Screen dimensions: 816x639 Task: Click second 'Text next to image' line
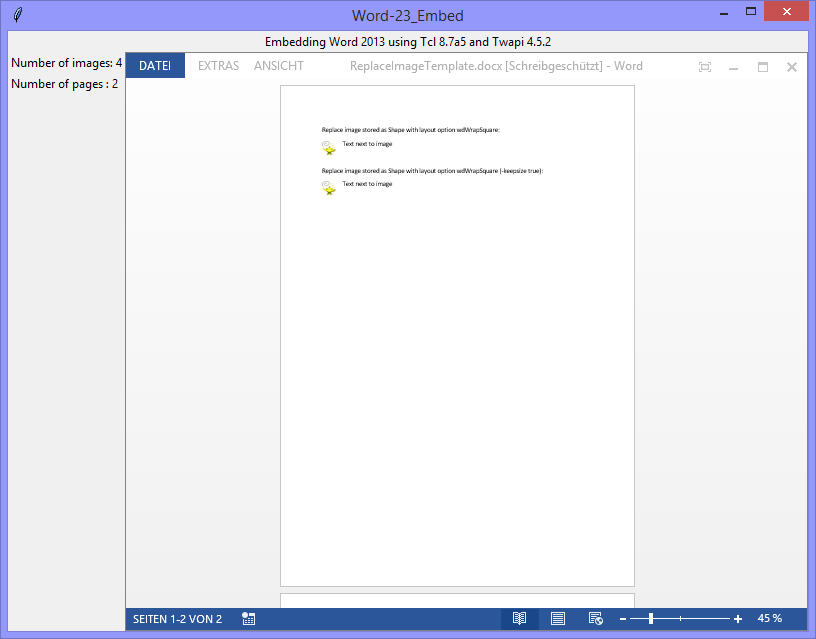[x=367, y=184]
